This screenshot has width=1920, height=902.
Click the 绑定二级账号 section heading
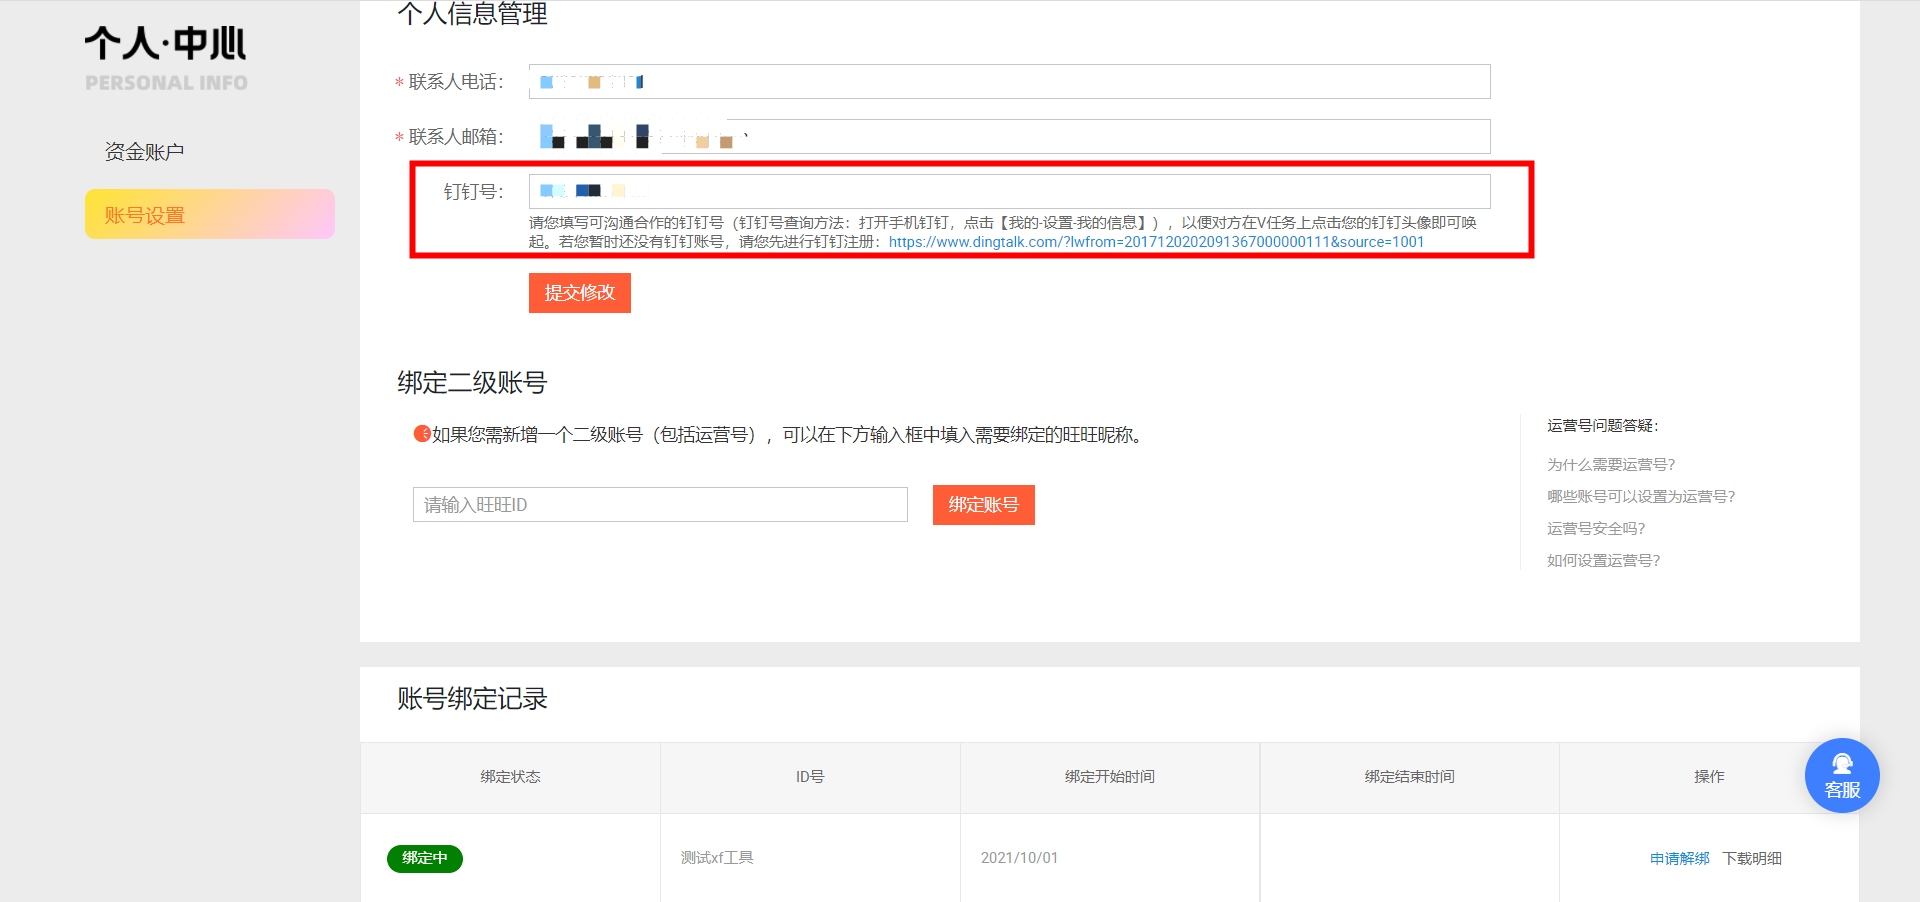click(472, 383)
